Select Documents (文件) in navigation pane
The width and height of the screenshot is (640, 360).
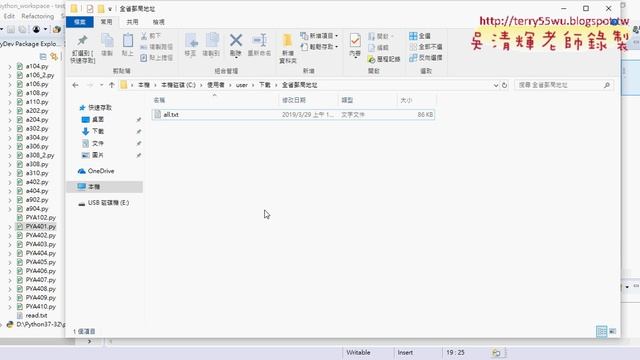coord(93,144)
